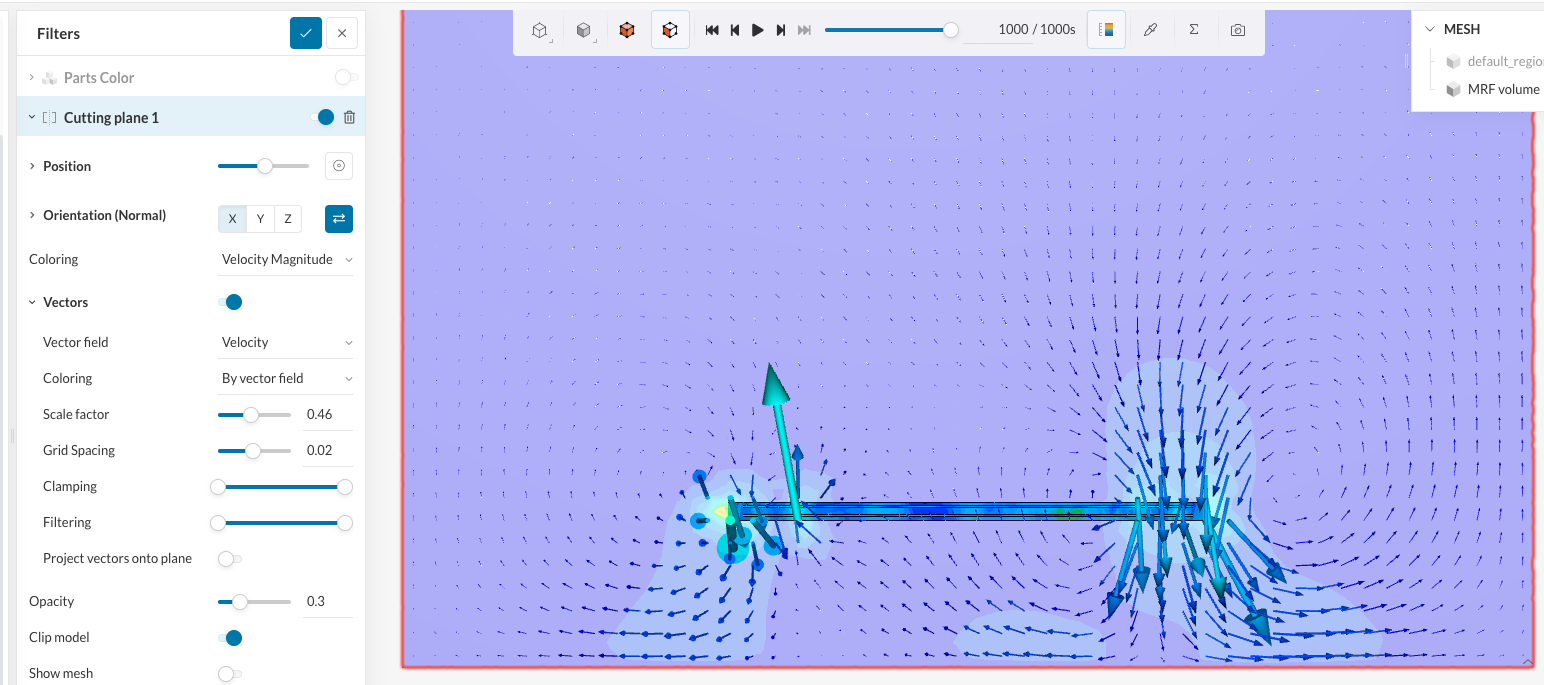Toggle Show mesh switch

click(x=230, y=673)
